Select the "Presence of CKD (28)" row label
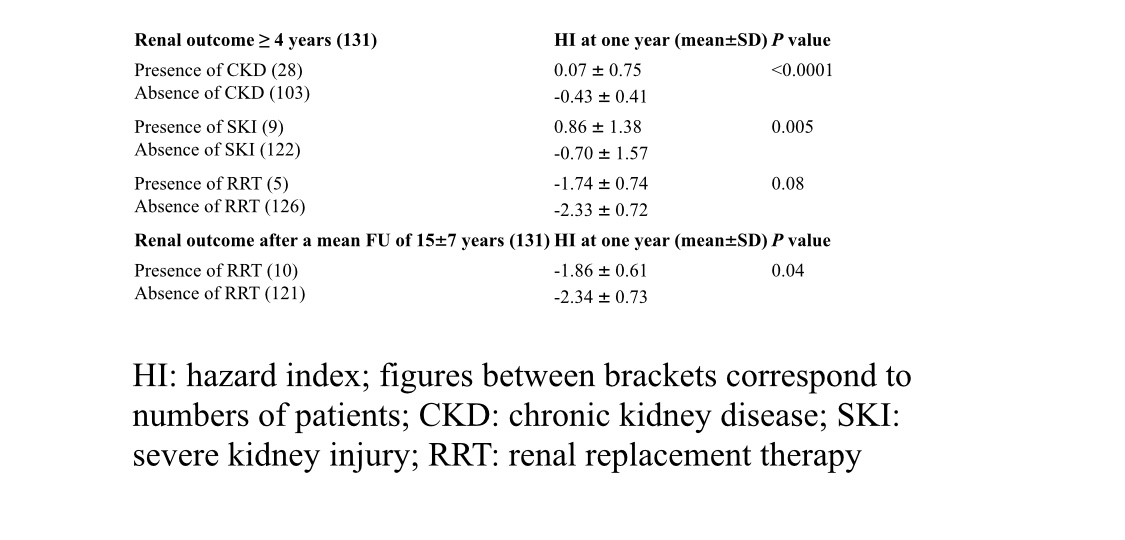Screen dimensions: 1125x540 tap(218, 70)
